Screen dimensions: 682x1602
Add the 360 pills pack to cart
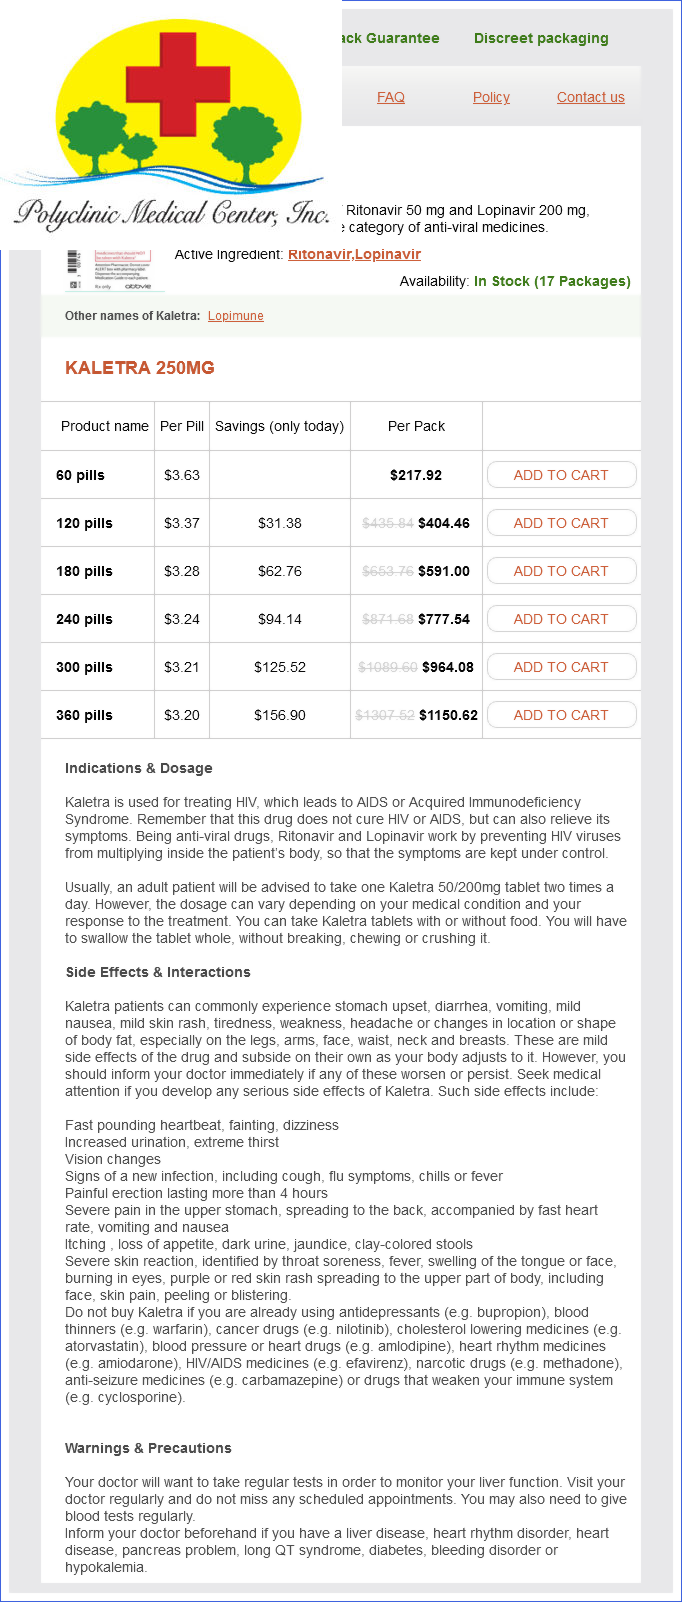(x=561, y=715)
